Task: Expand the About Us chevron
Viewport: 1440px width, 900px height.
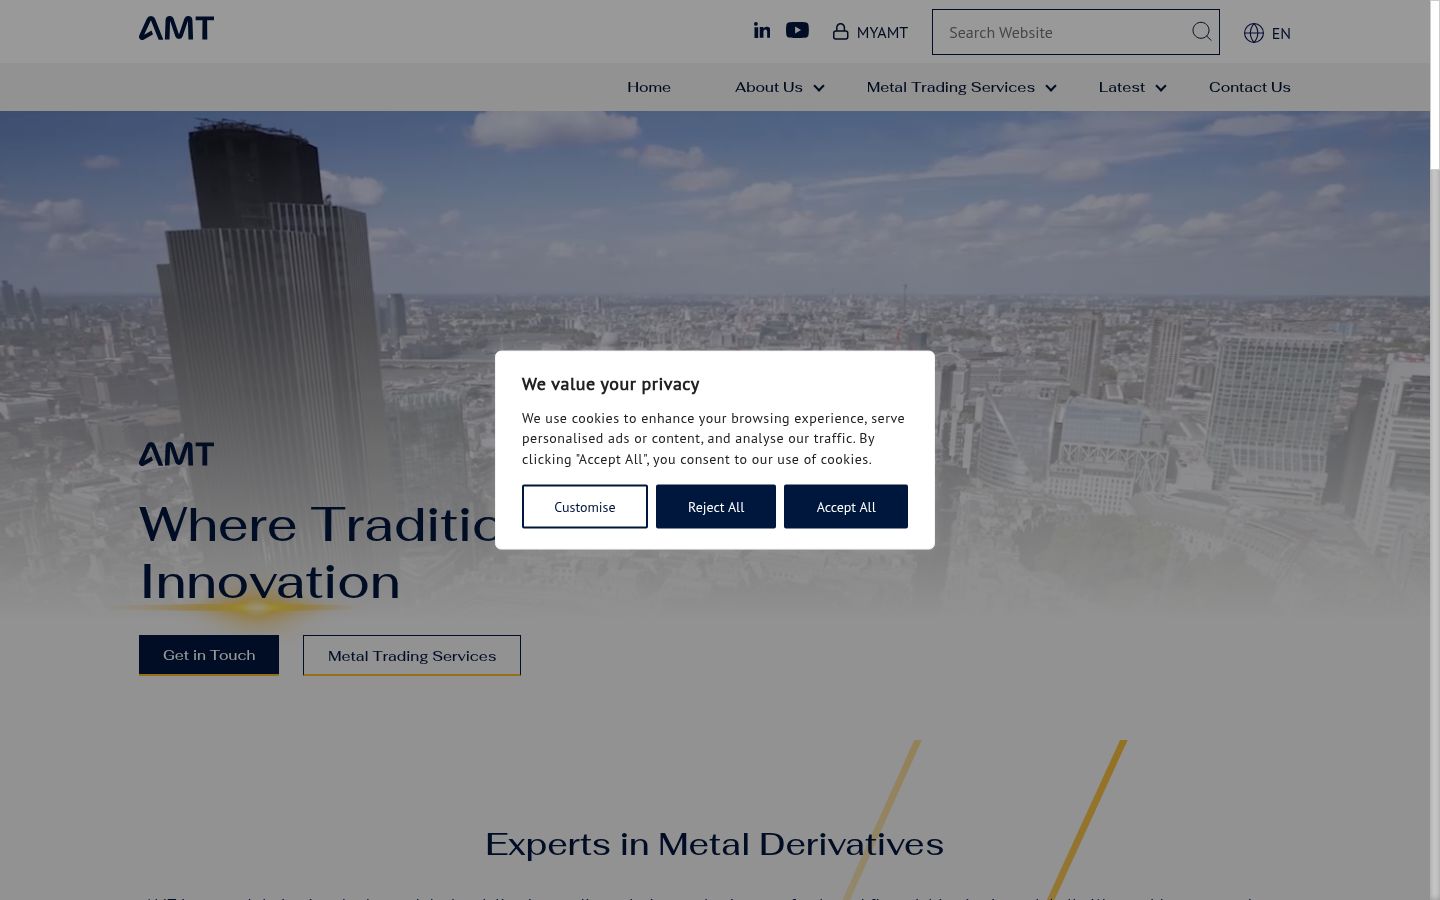Action: click(x=819, y=88)
